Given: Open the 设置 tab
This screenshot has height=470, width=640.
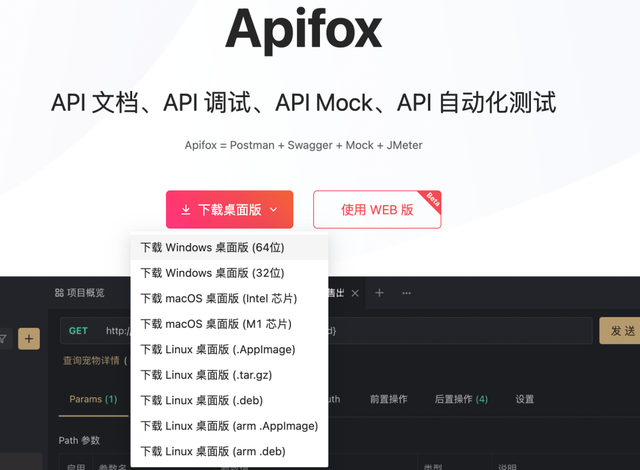Looking at the screenshot, I should pos(524,399).
